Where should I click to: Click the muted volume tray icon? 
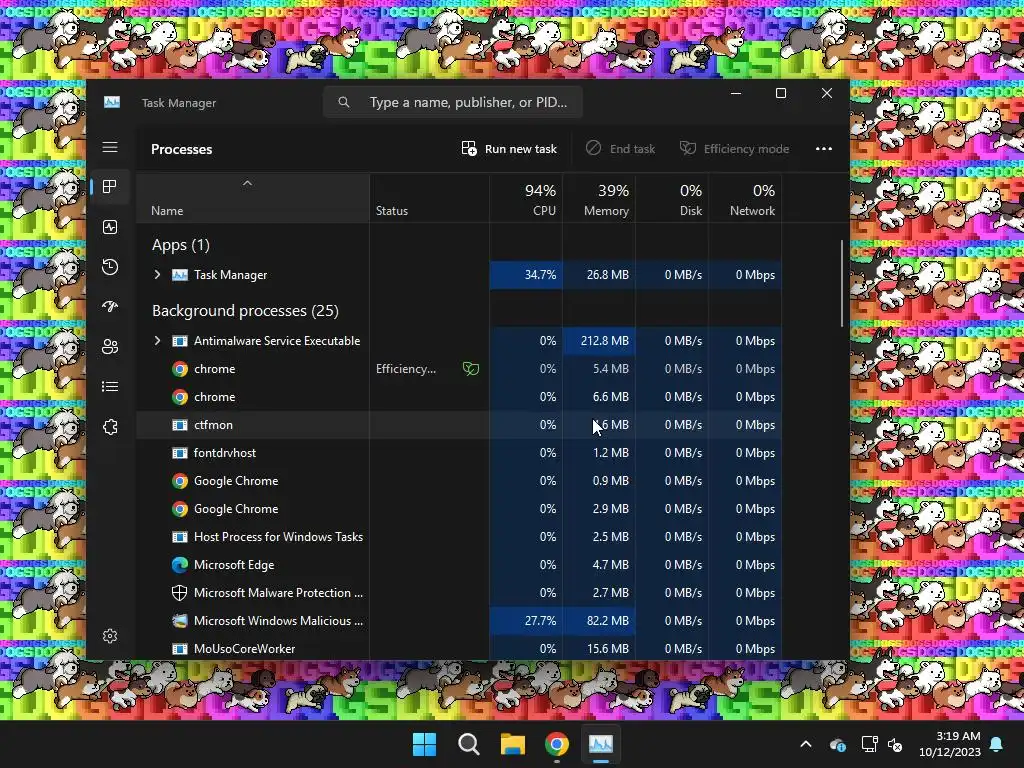pos(896,744)
